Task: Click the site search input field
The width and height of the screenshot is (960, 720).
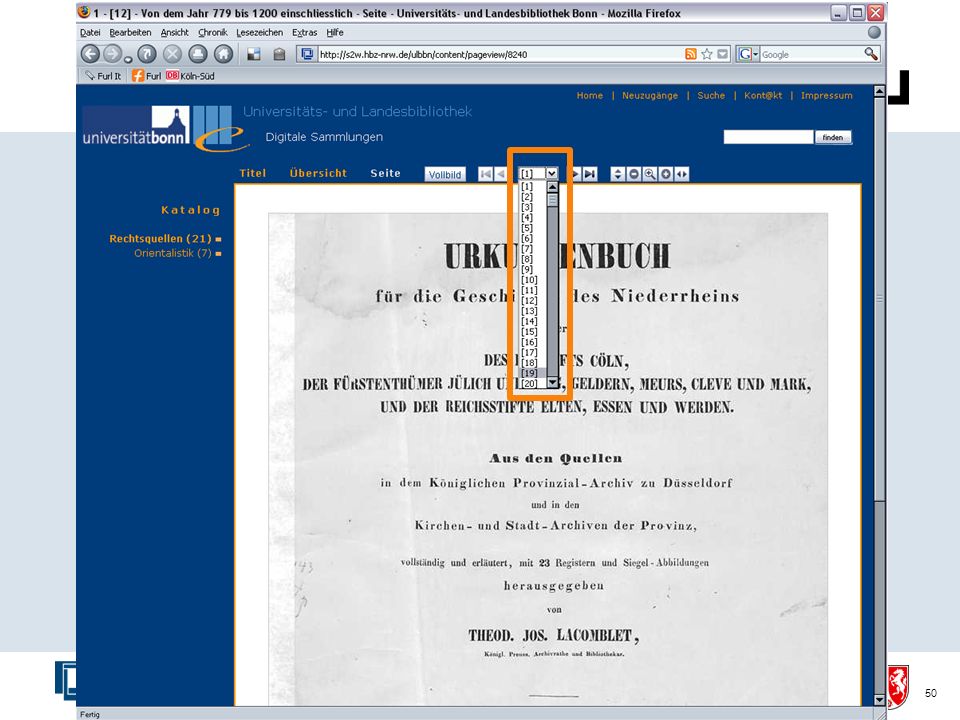Action: [768, 137]
